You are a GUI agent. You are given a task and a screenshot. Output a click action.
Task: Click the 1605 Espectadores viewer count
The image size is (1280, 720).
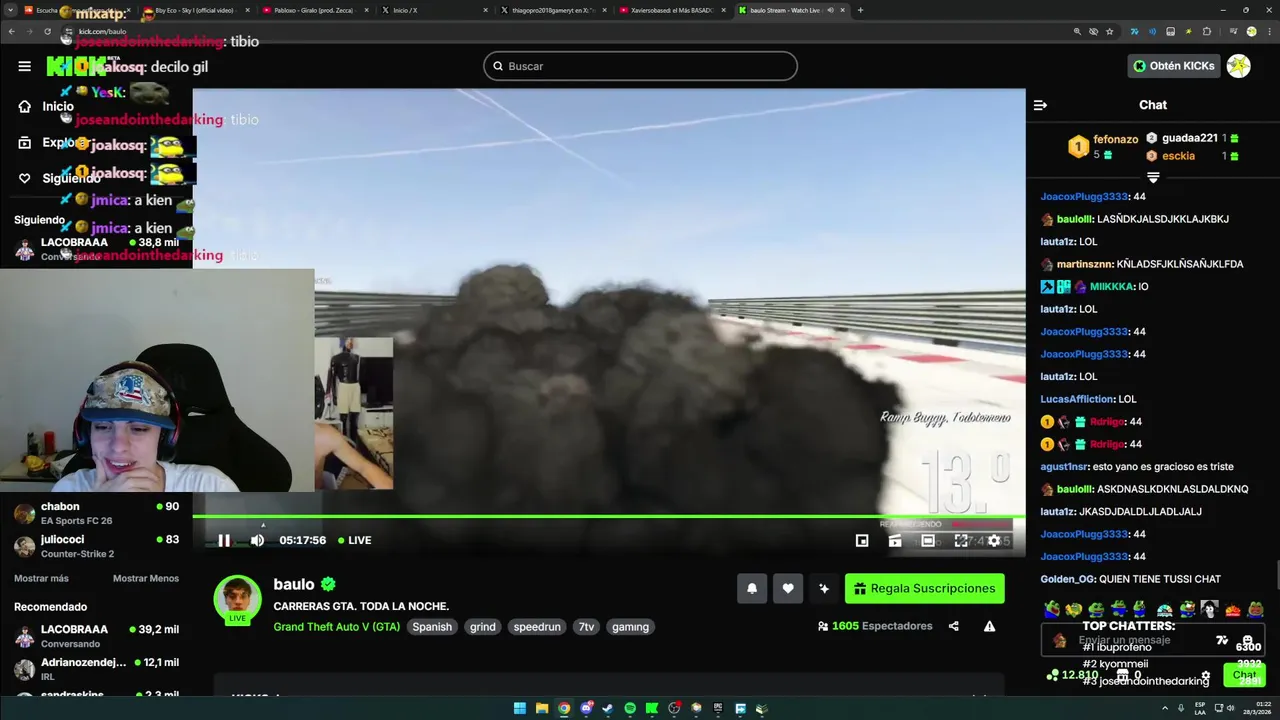coord(875,626)
